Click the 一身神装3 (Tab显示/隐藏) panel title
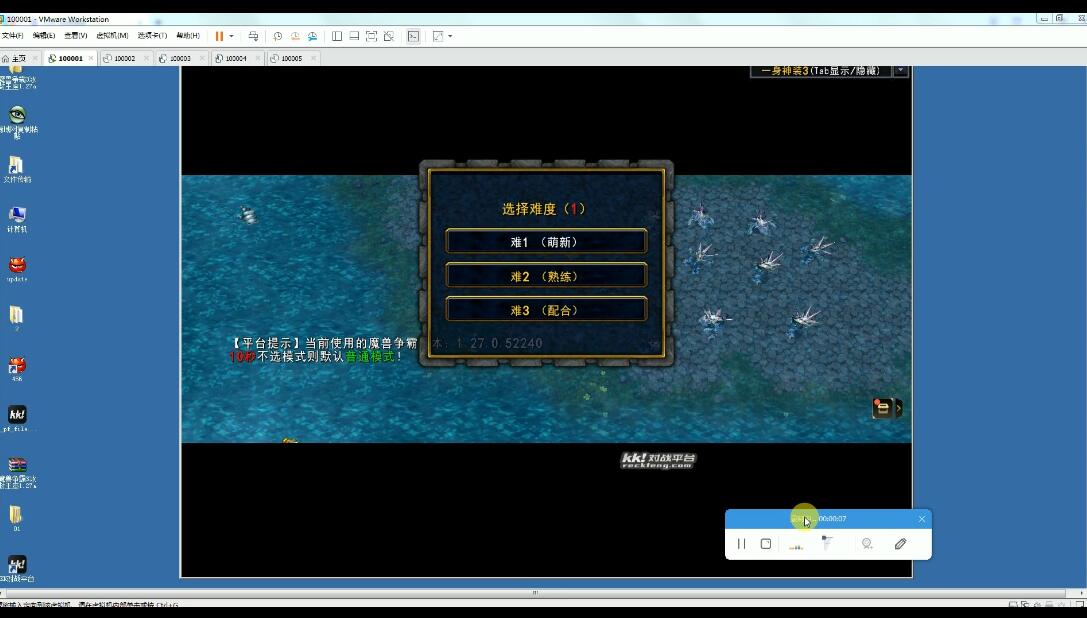1087x618 pixels. click(821, 71)
